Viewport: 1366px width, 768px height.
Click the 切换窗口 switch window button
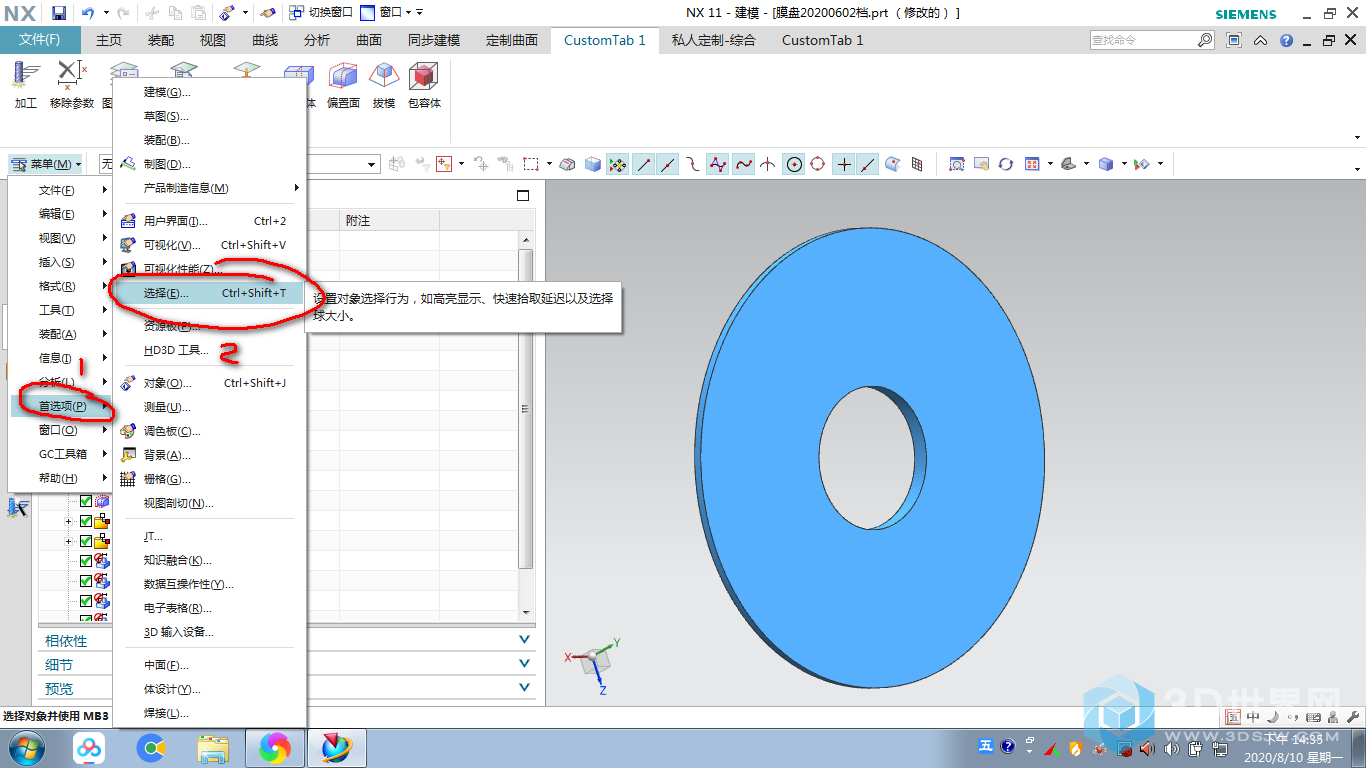(320, 12)
